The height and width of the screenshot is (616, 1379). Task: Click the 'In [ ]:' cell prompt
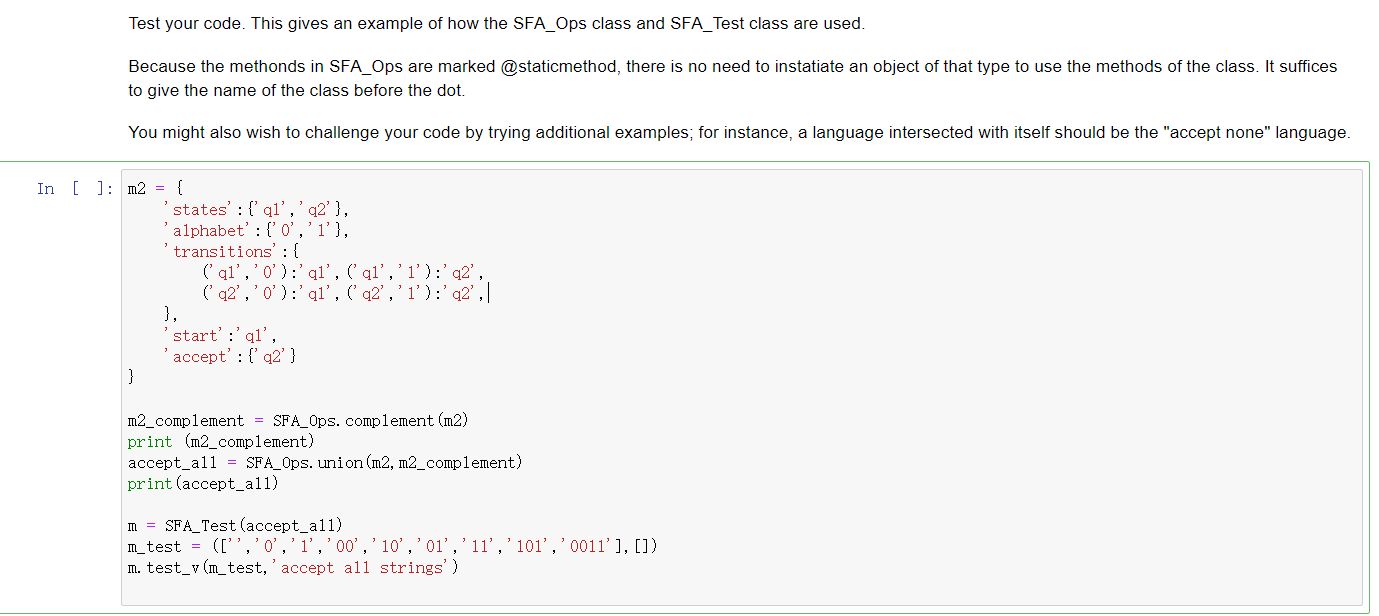pyautogui.click(x=72, y=188)
